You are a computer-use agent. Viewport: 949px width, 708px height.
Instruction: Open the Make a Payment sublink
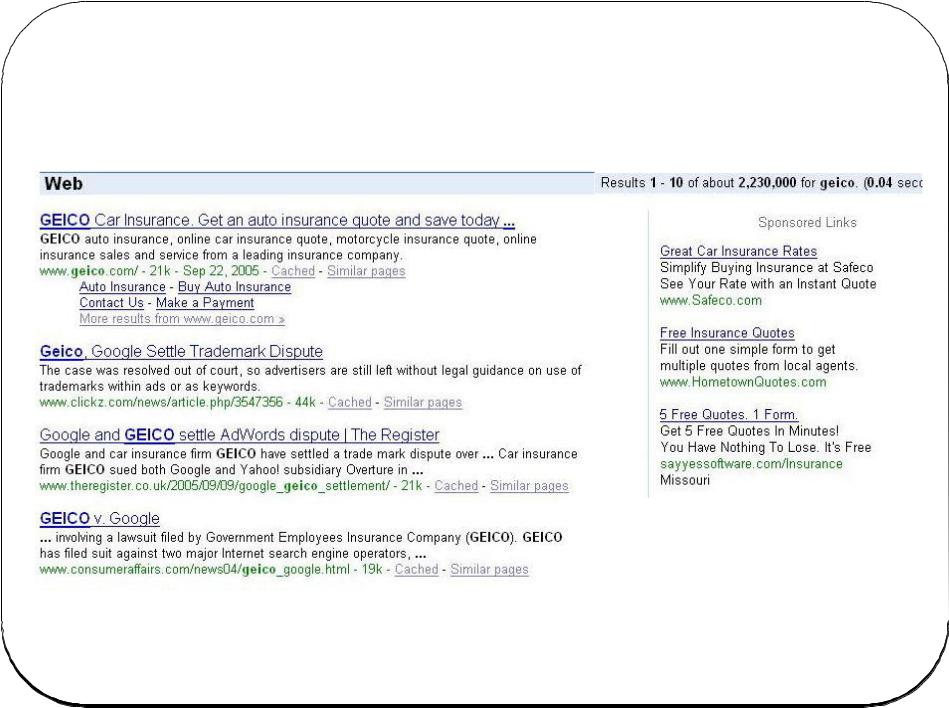point(205,303)
